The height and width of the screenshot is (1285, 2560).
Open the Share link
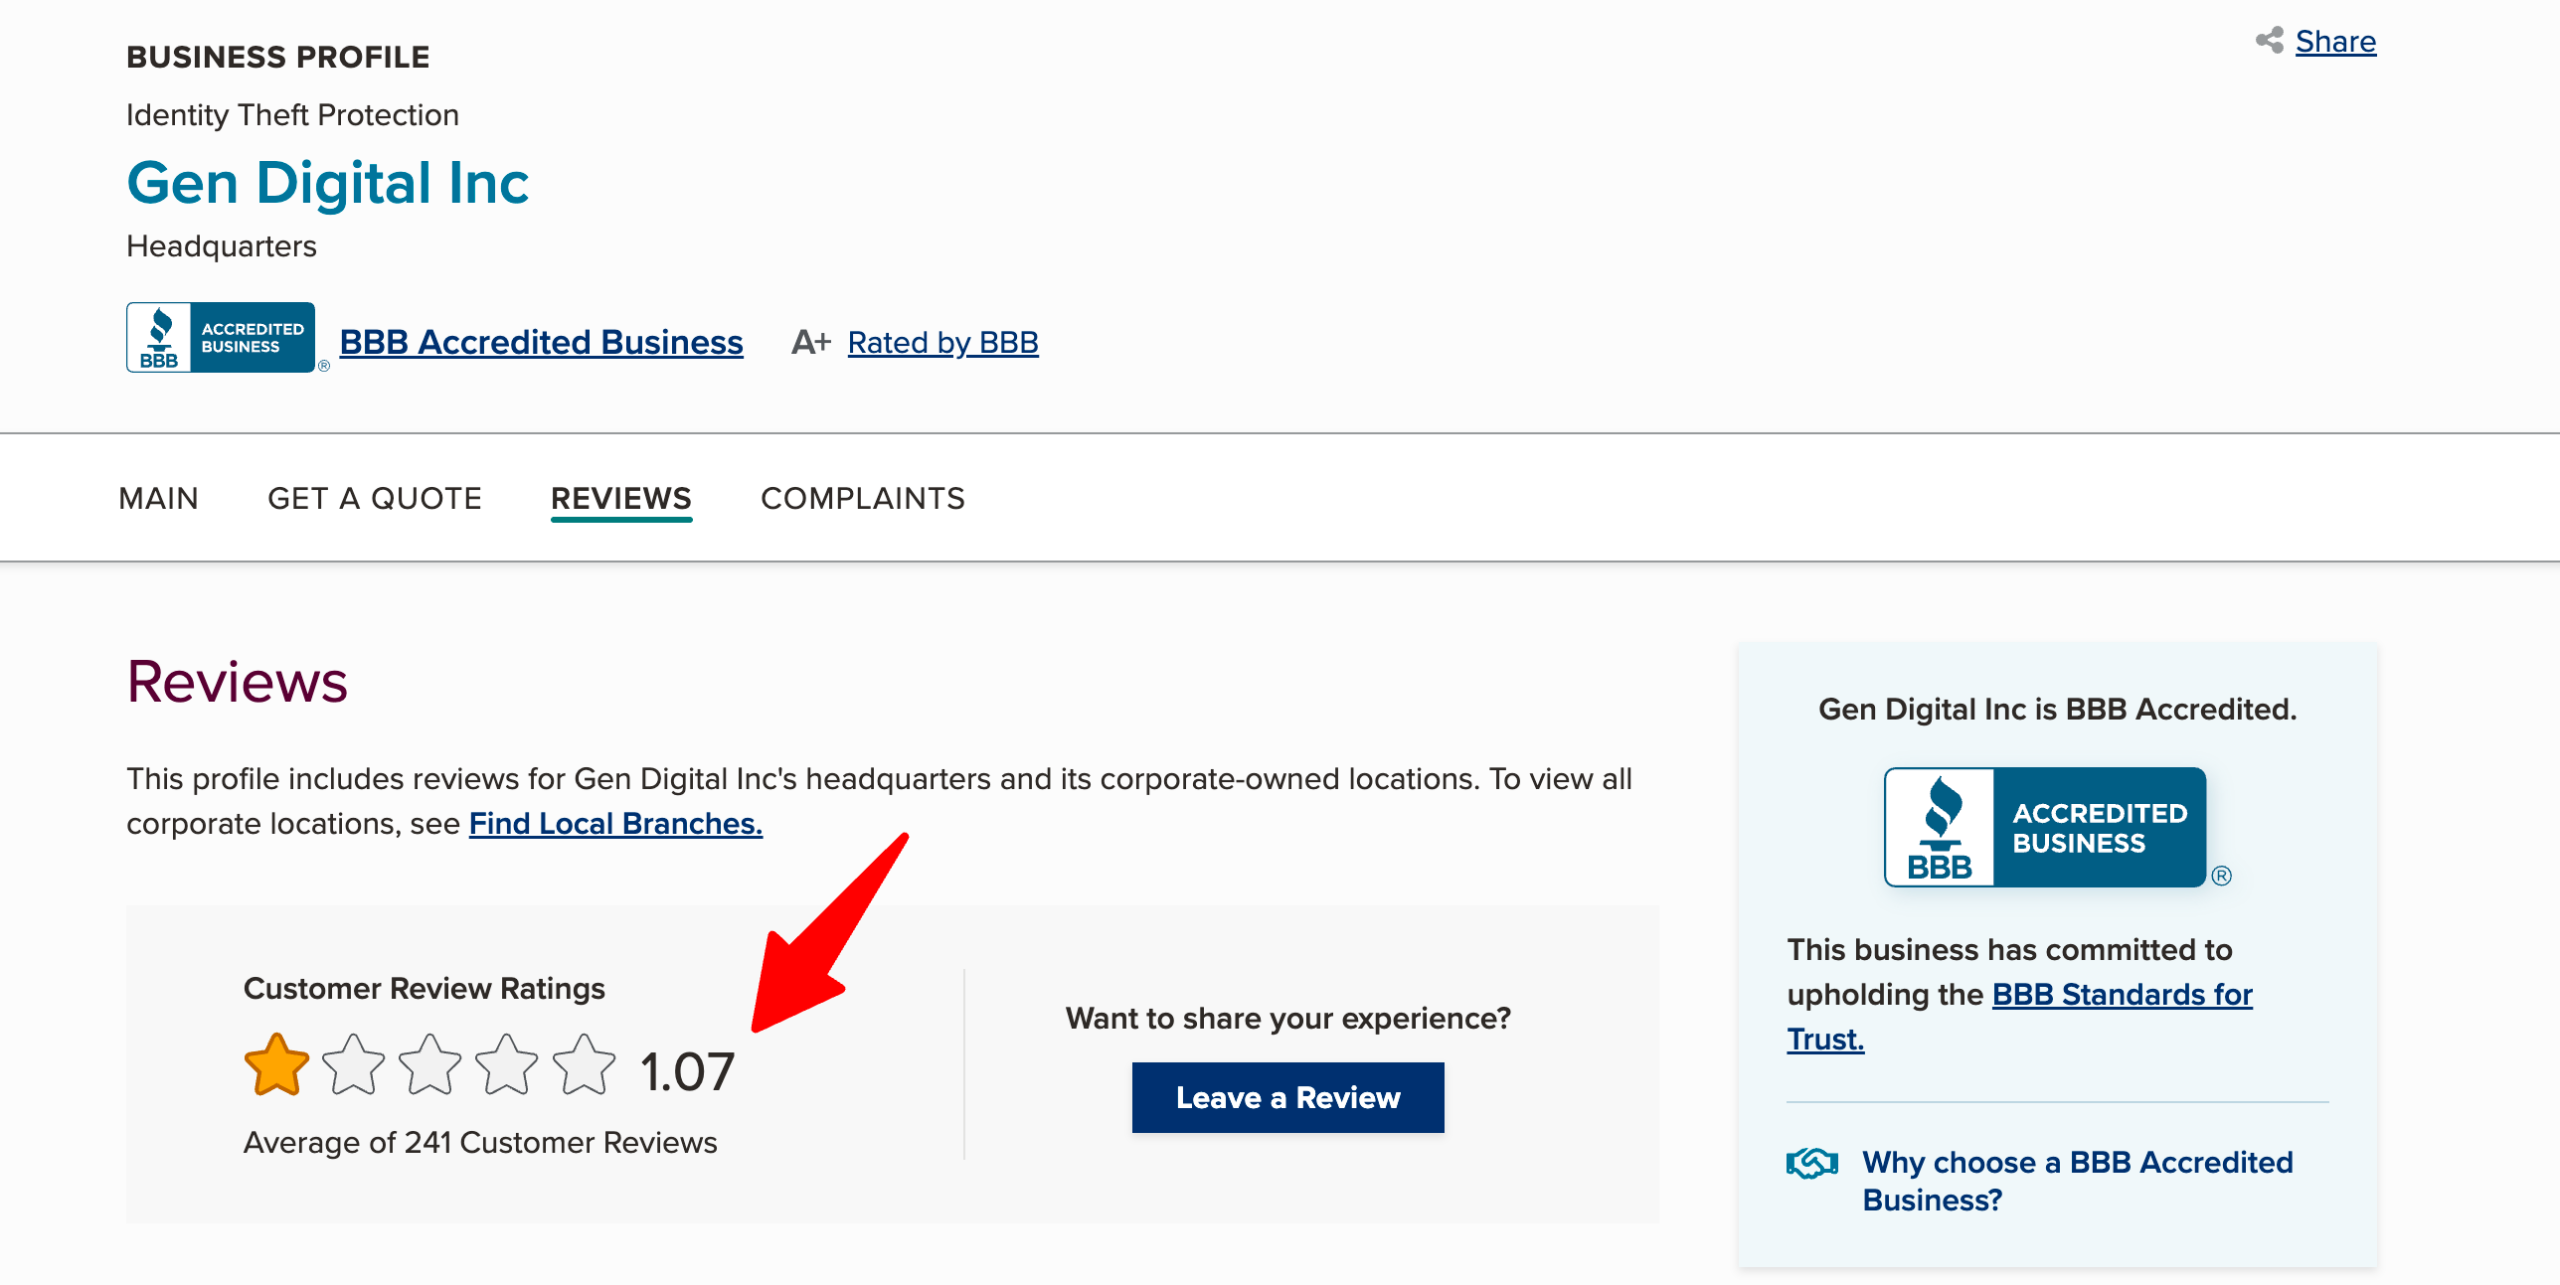tap(2335, 42)
